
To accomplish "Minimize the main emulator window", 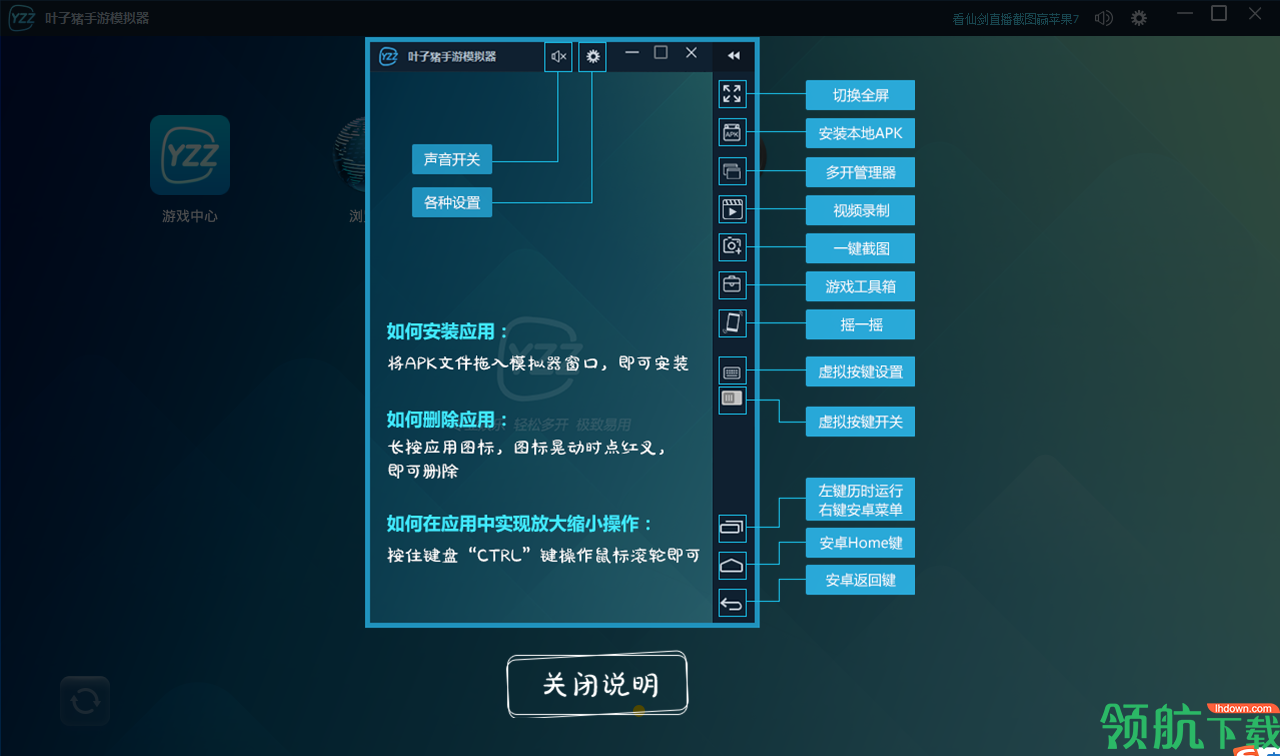I will (1186, 14).
